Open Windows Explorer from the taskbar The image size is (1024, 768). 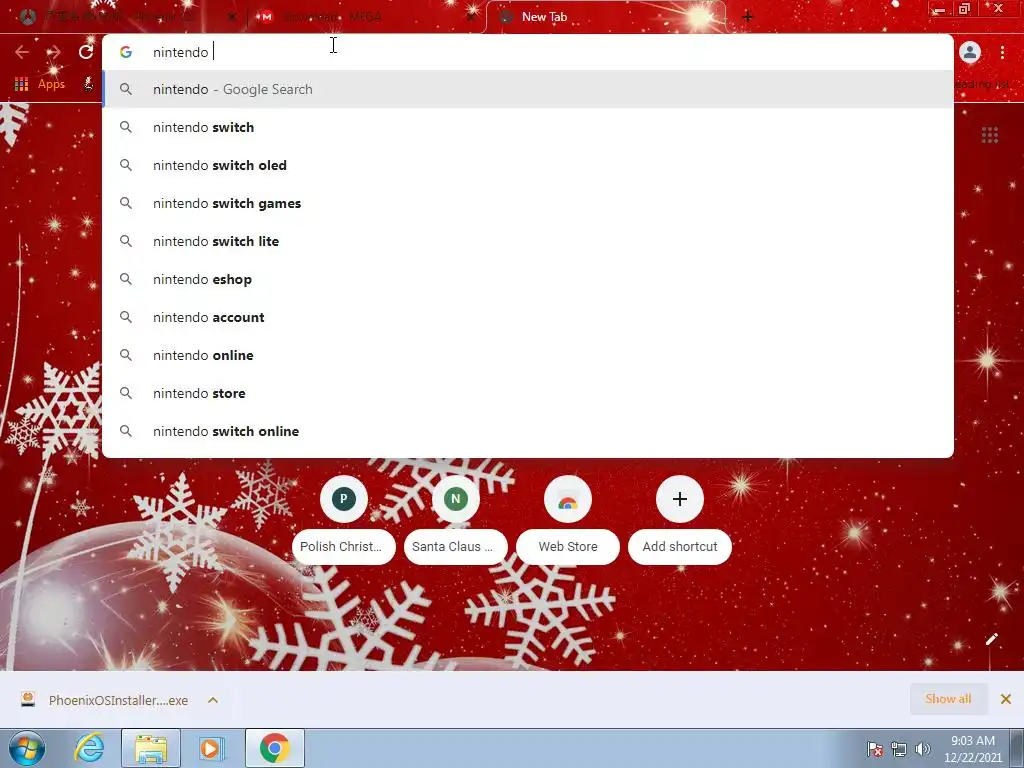tap(151, 748)
